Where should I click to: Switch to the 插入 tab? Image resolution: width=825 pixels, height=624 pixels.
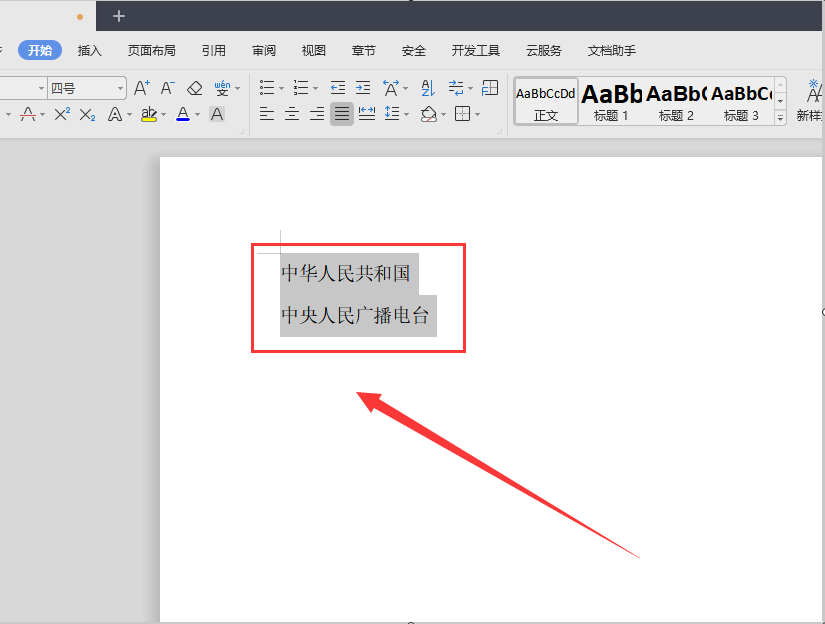click(x=89, y=51)
